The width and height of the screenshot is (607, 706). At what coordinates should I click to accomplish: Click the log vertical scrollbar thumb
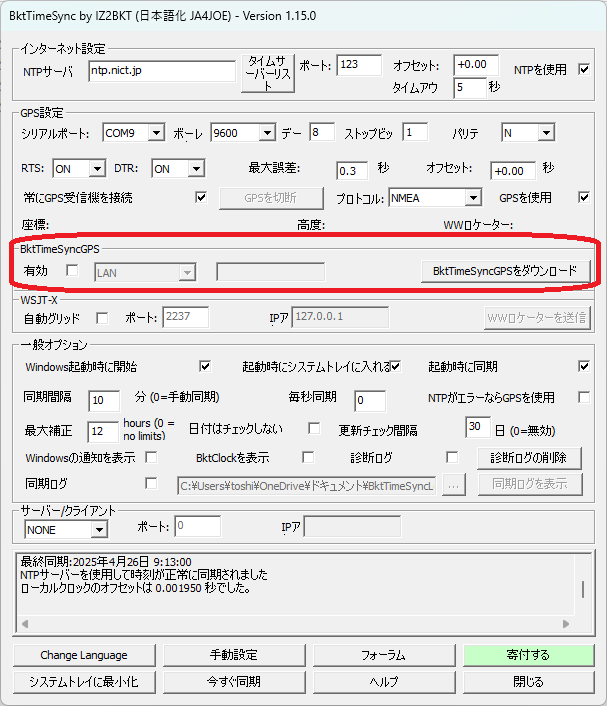(x=583, y=589)
